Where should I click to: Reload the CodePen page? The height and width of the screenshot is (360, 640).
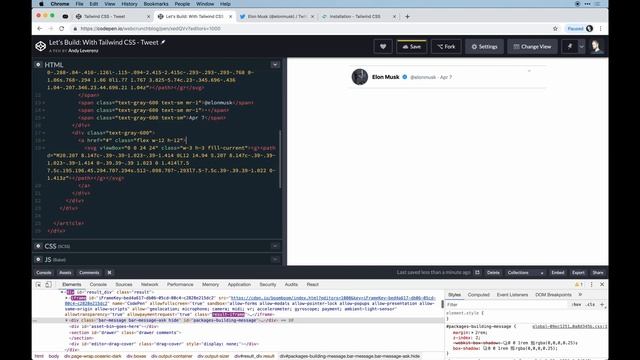pyautogui.click(x=62, y=29)
